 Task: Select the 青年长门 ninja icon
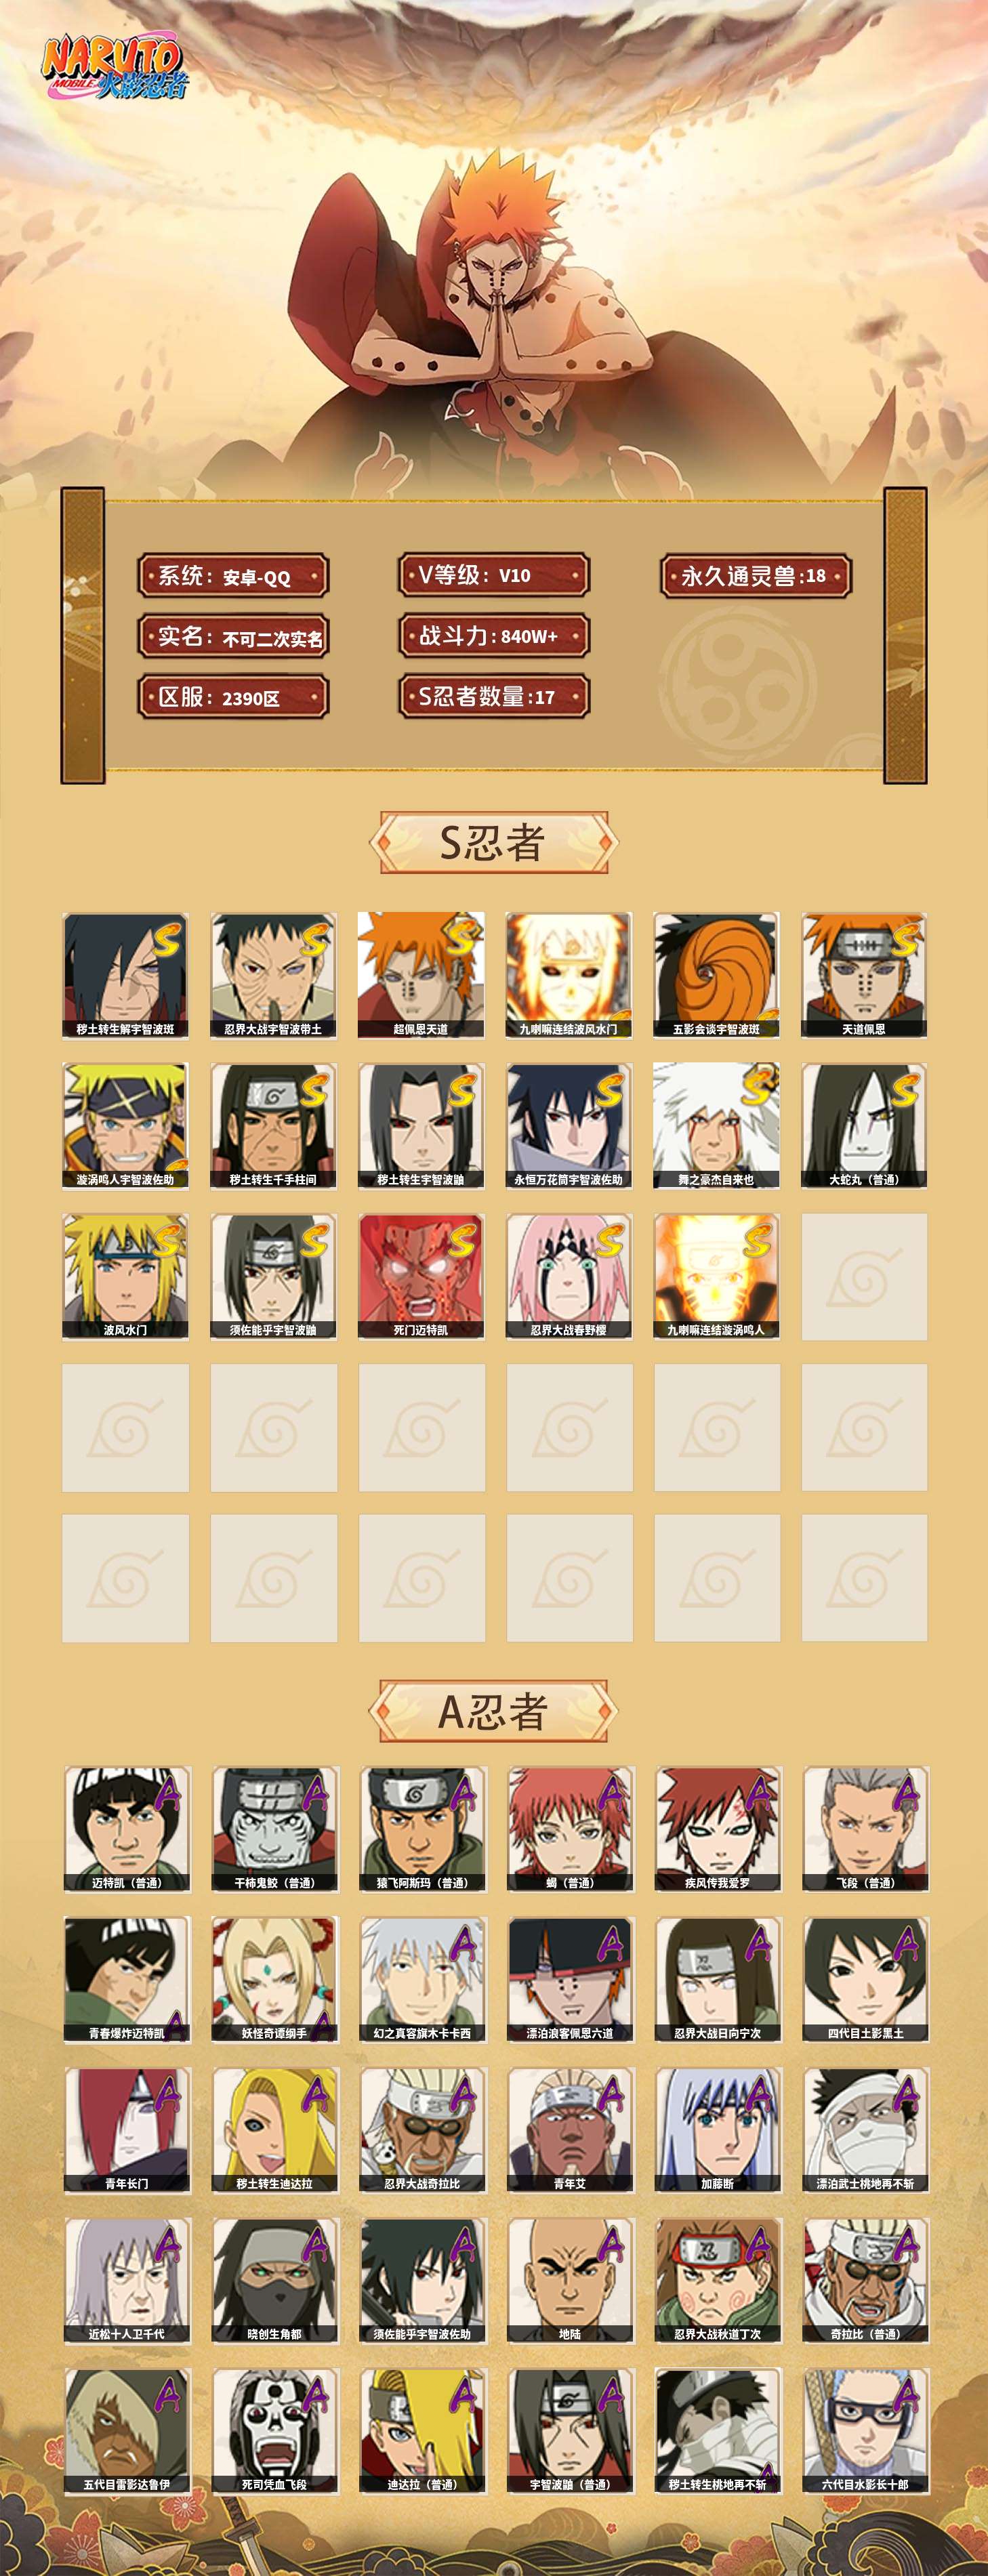click(127, 2131)
